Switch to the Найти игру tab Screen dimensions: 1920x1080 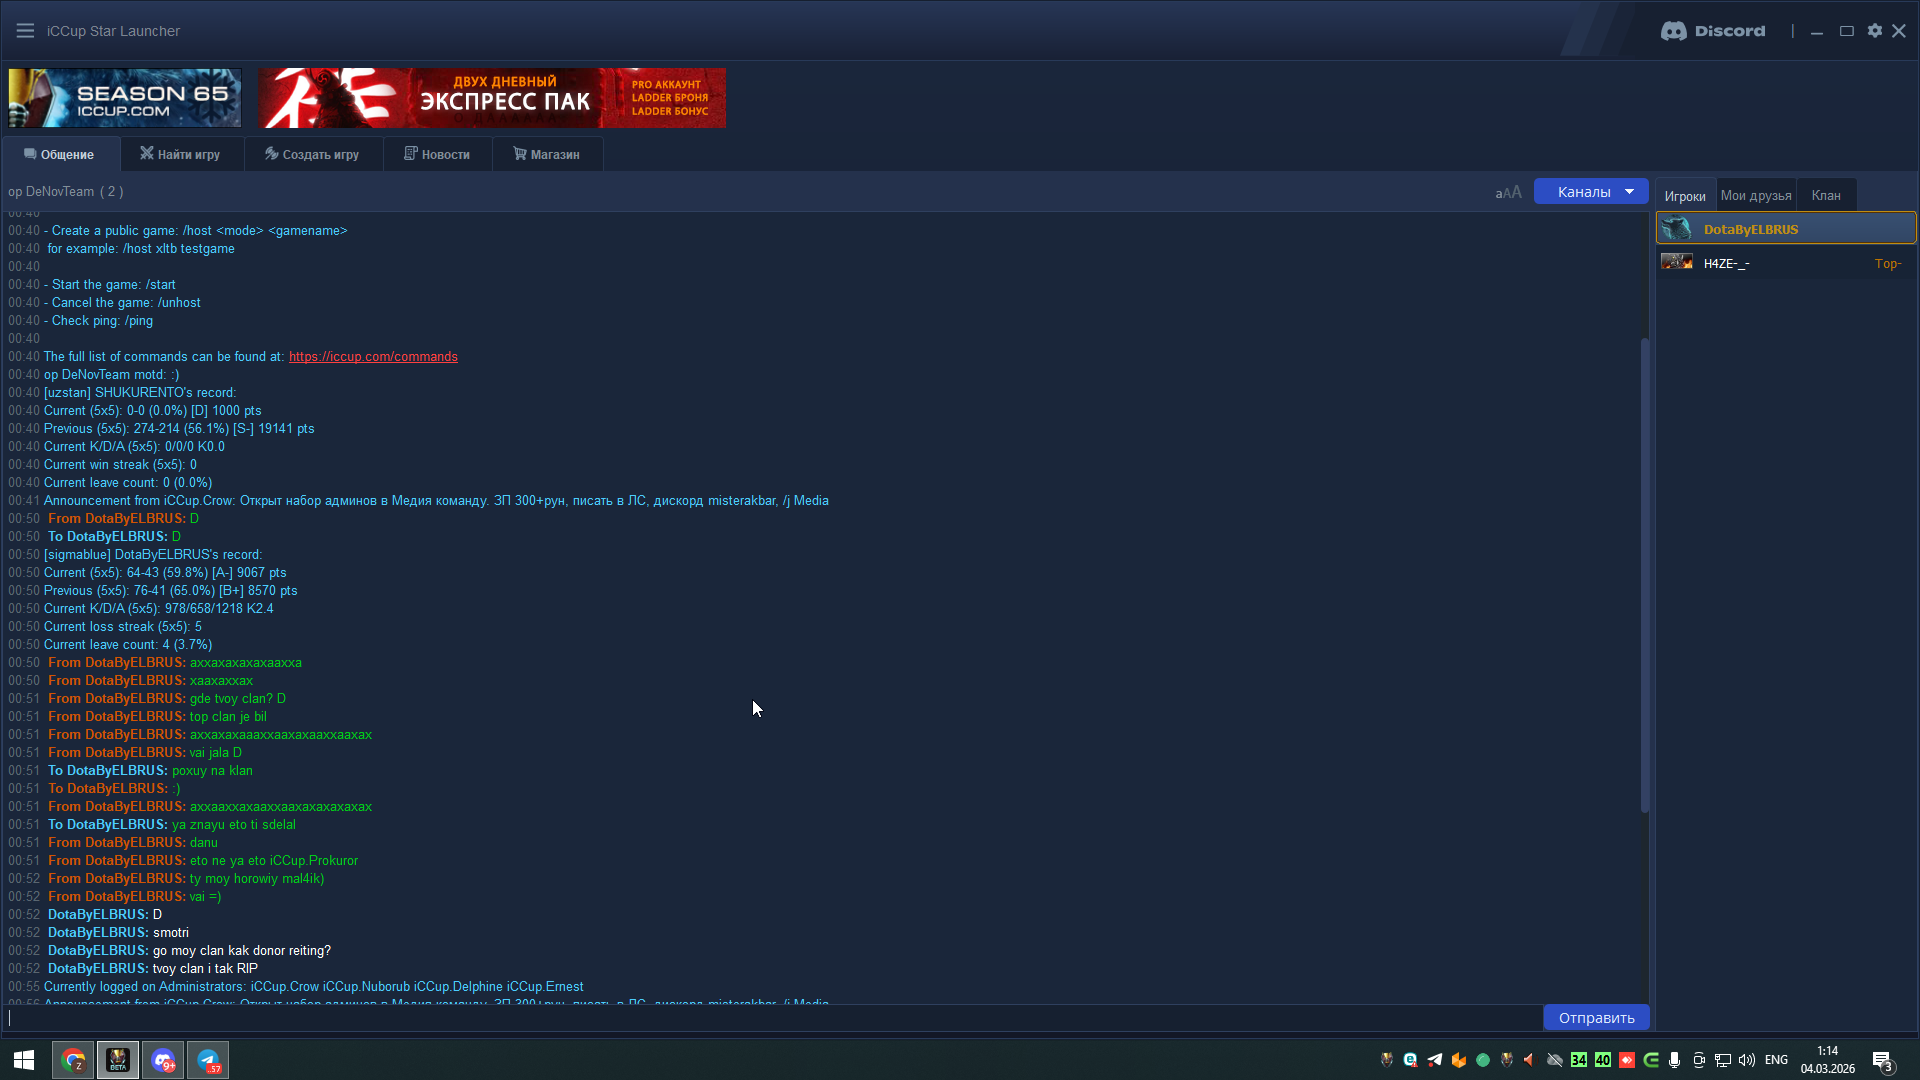[180, 154]
